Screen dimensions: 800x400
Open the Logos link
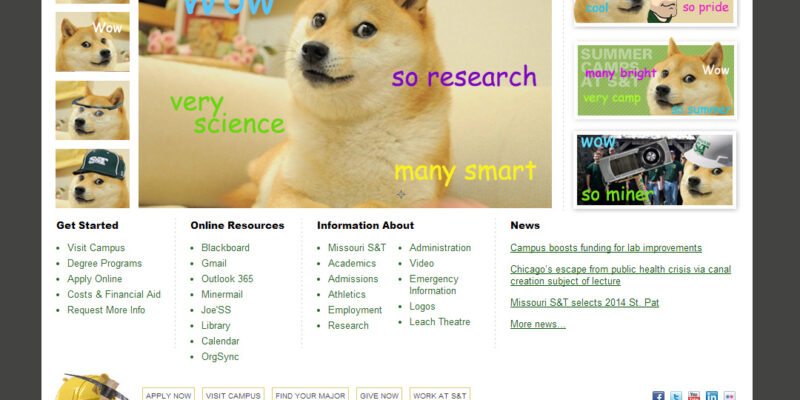(422, 307)
